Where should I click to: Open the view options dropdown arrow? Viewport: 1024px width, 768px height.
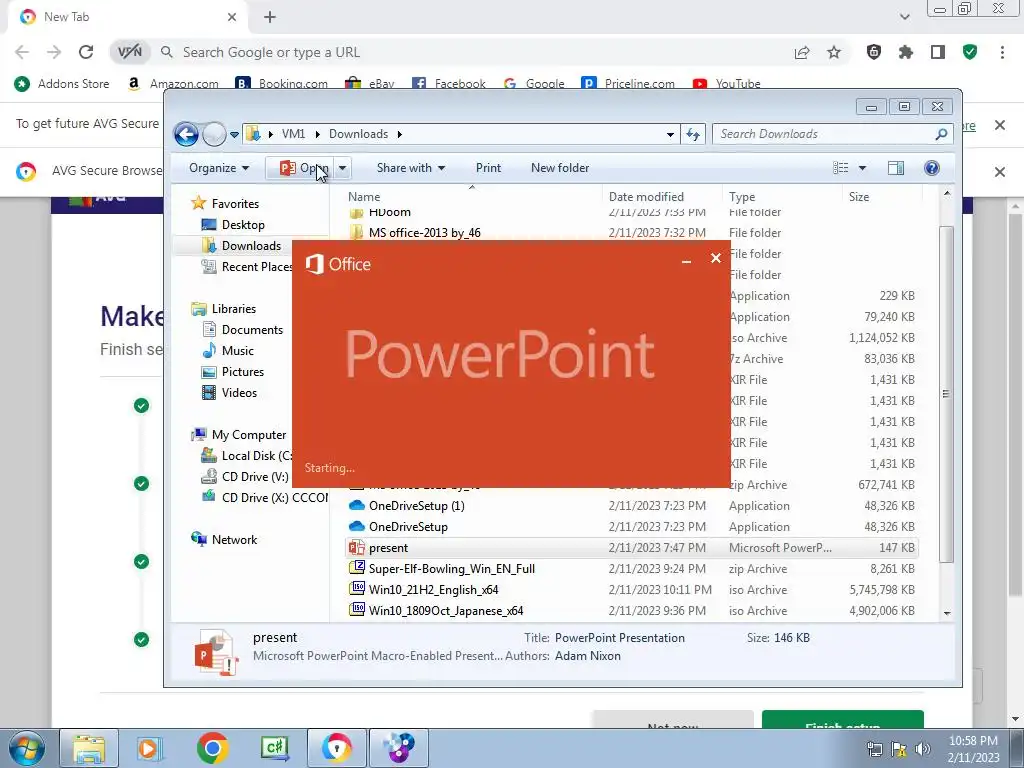pos(862,168)
